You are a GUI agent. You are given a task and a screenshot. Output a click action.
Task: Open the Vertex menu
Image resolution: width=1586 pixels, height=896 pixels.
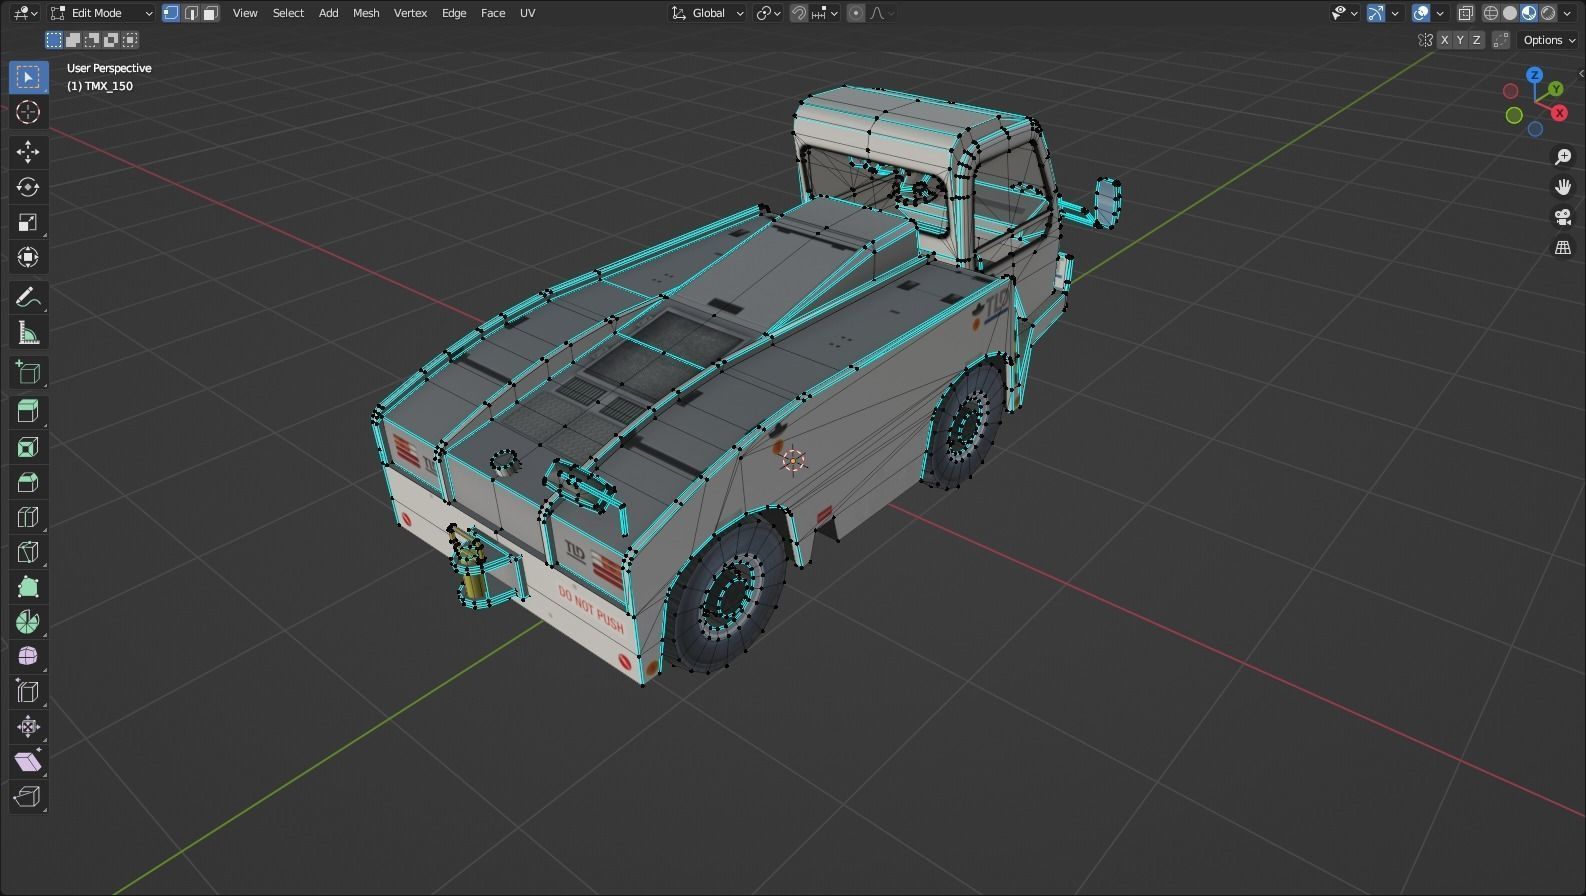tap(410, 13)
